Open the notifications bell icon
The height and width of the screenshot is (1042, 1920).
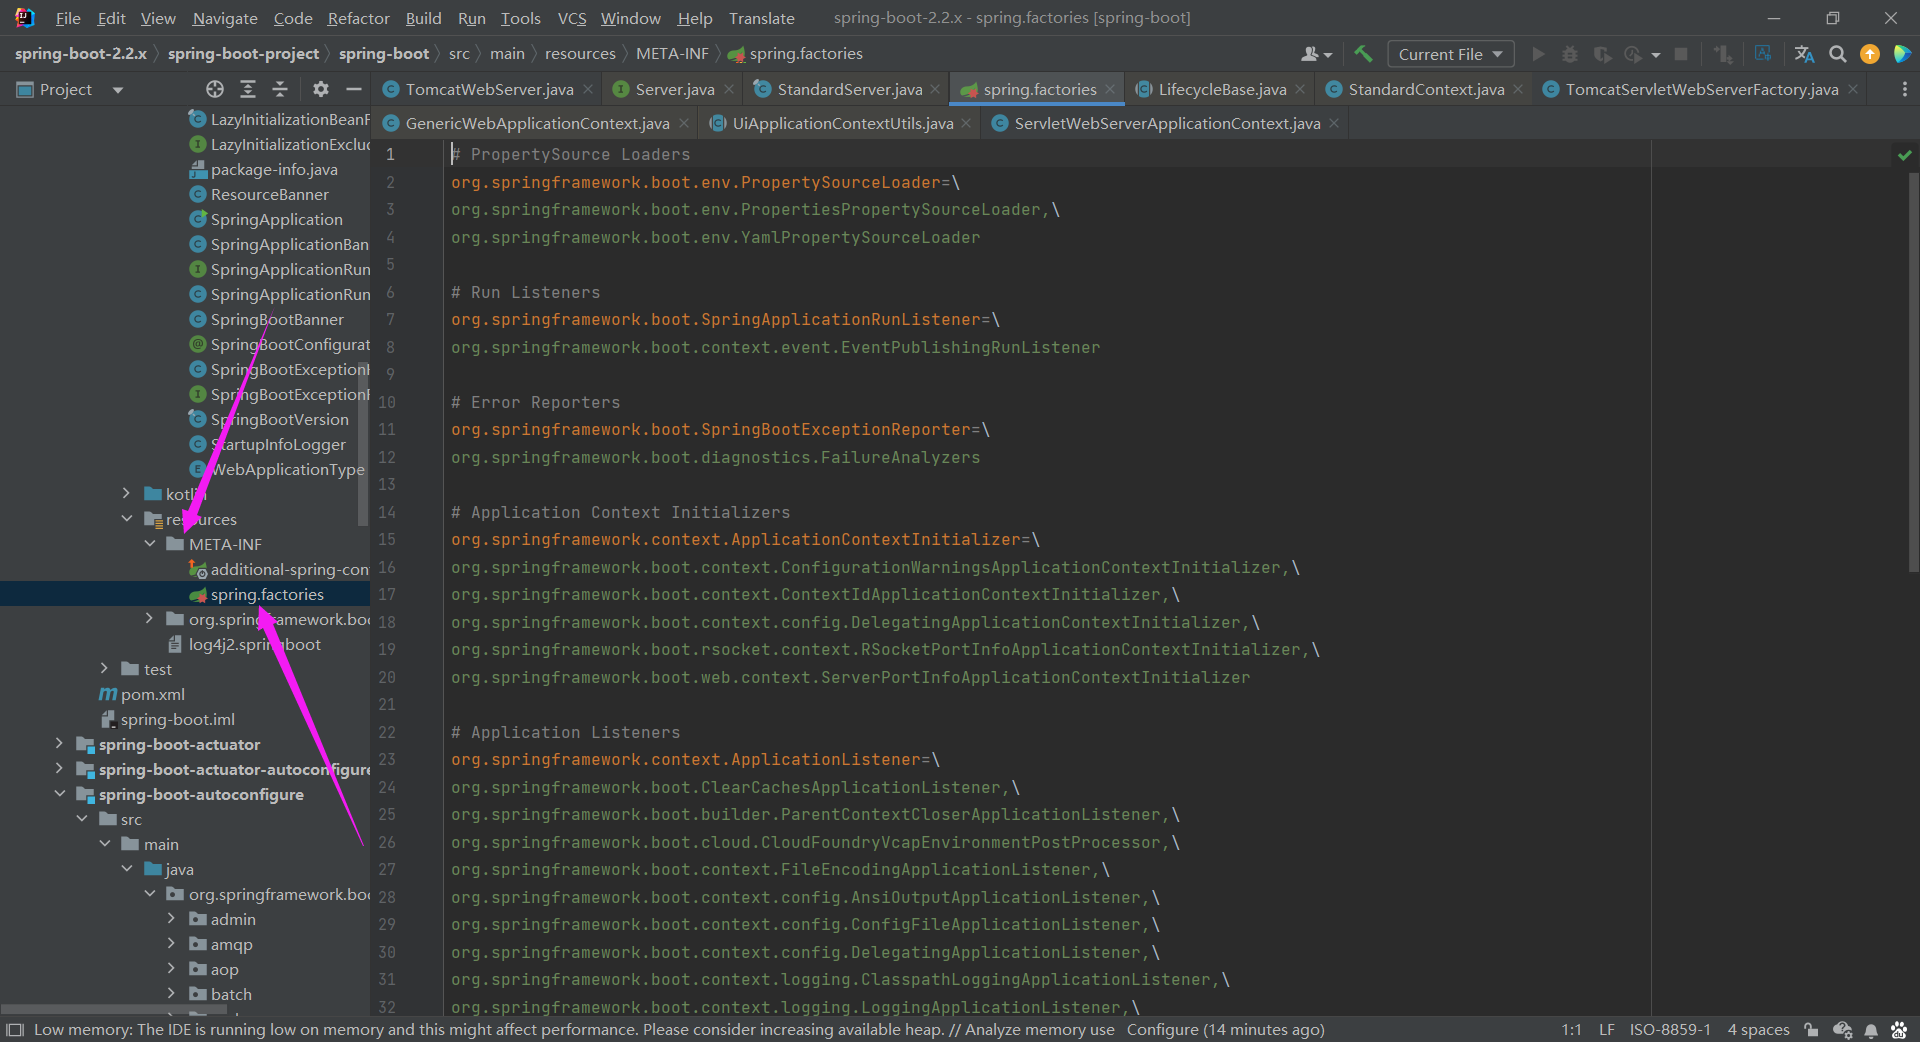1871,1030
